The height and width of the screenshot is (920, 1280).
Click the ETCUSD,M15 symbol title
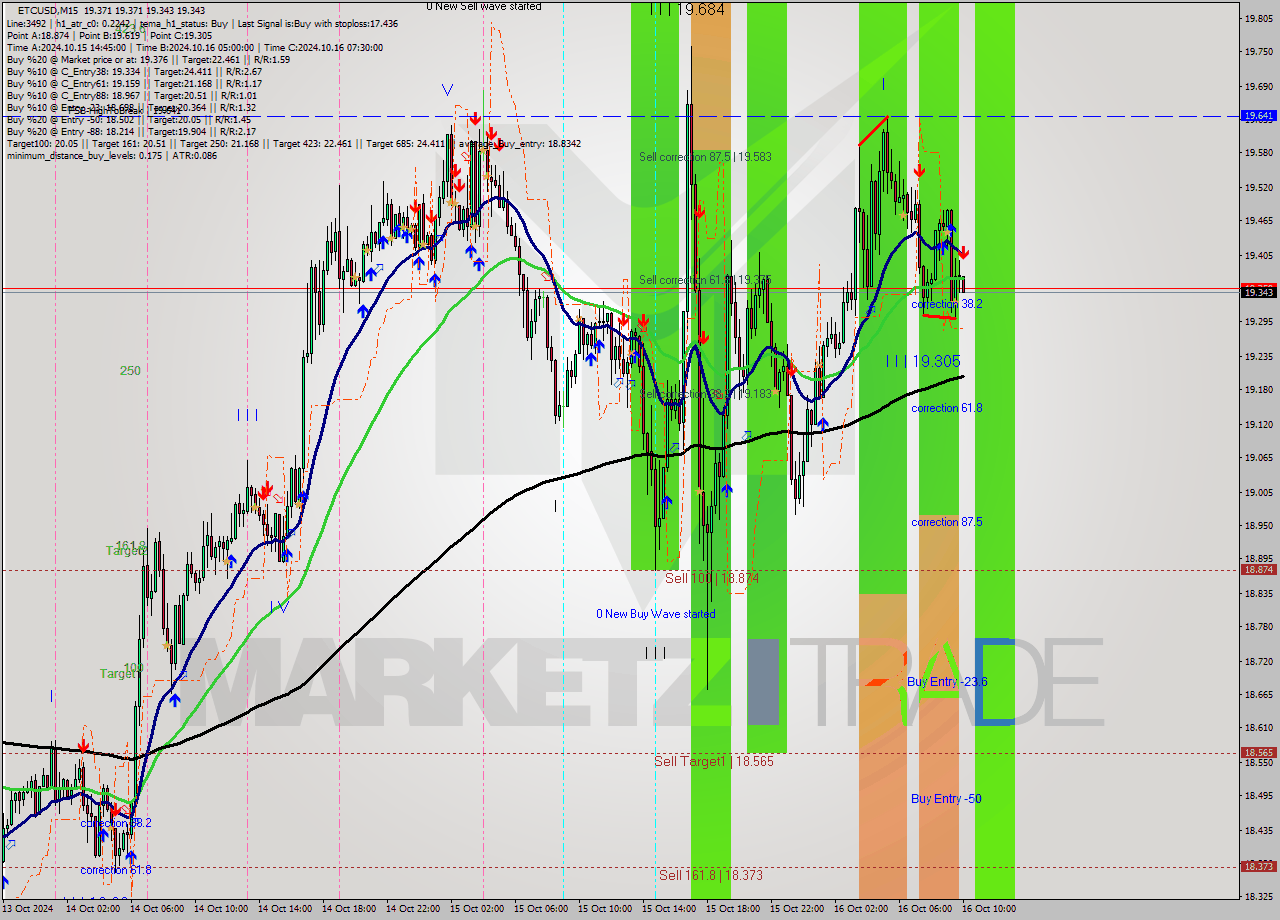click(x=46, y=10)
